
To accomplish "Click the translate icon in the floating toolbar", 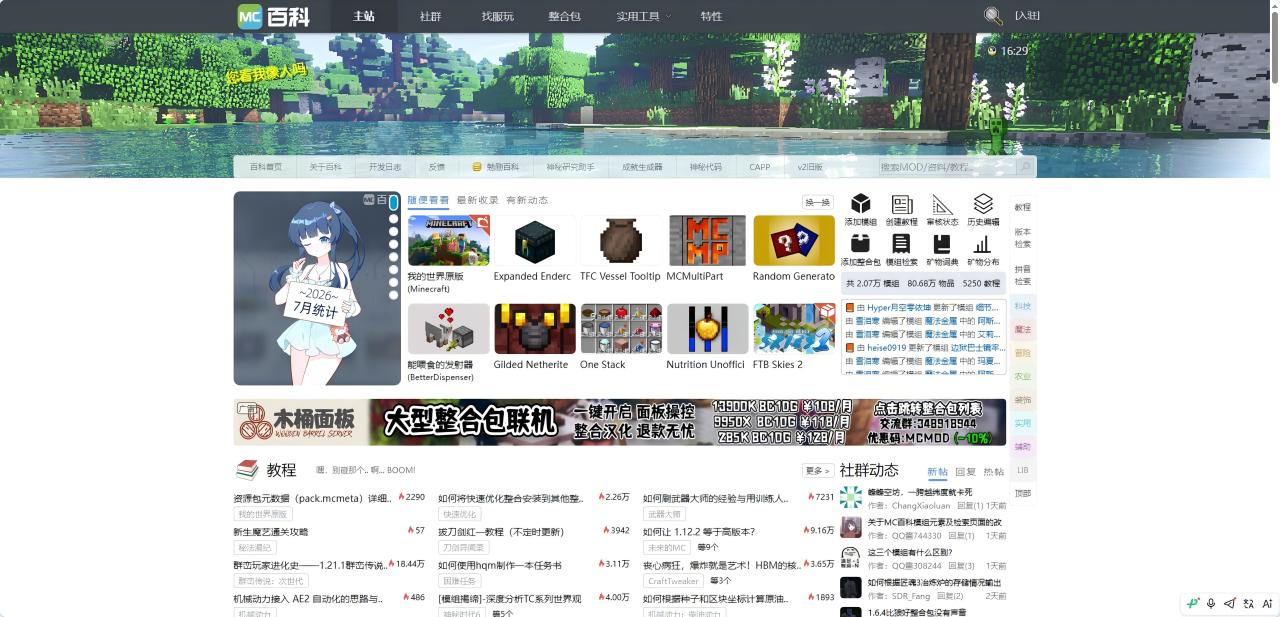I will tap(1249, 603).
